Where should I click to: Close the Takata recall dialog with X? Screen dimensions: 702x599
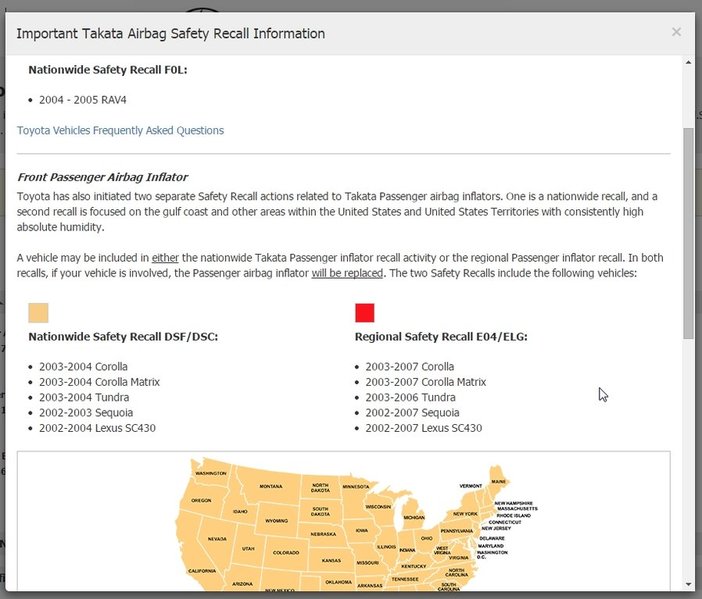pos(676,32)
